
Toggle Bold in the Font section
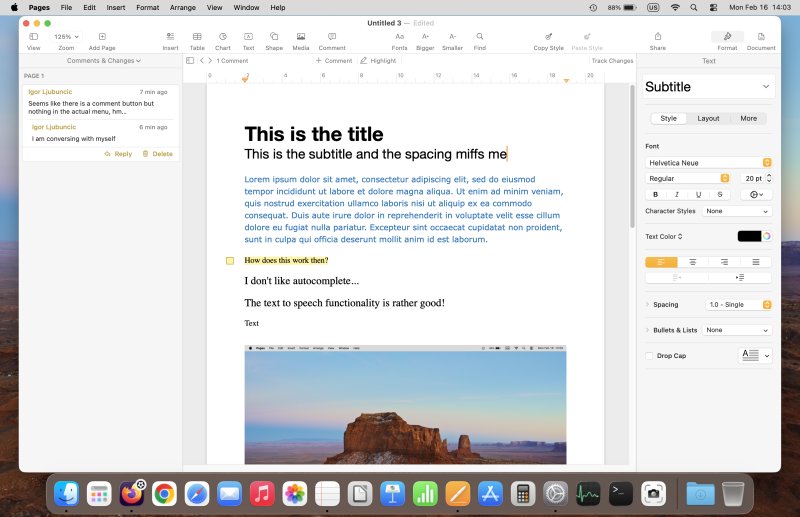(x=656, y=194)
